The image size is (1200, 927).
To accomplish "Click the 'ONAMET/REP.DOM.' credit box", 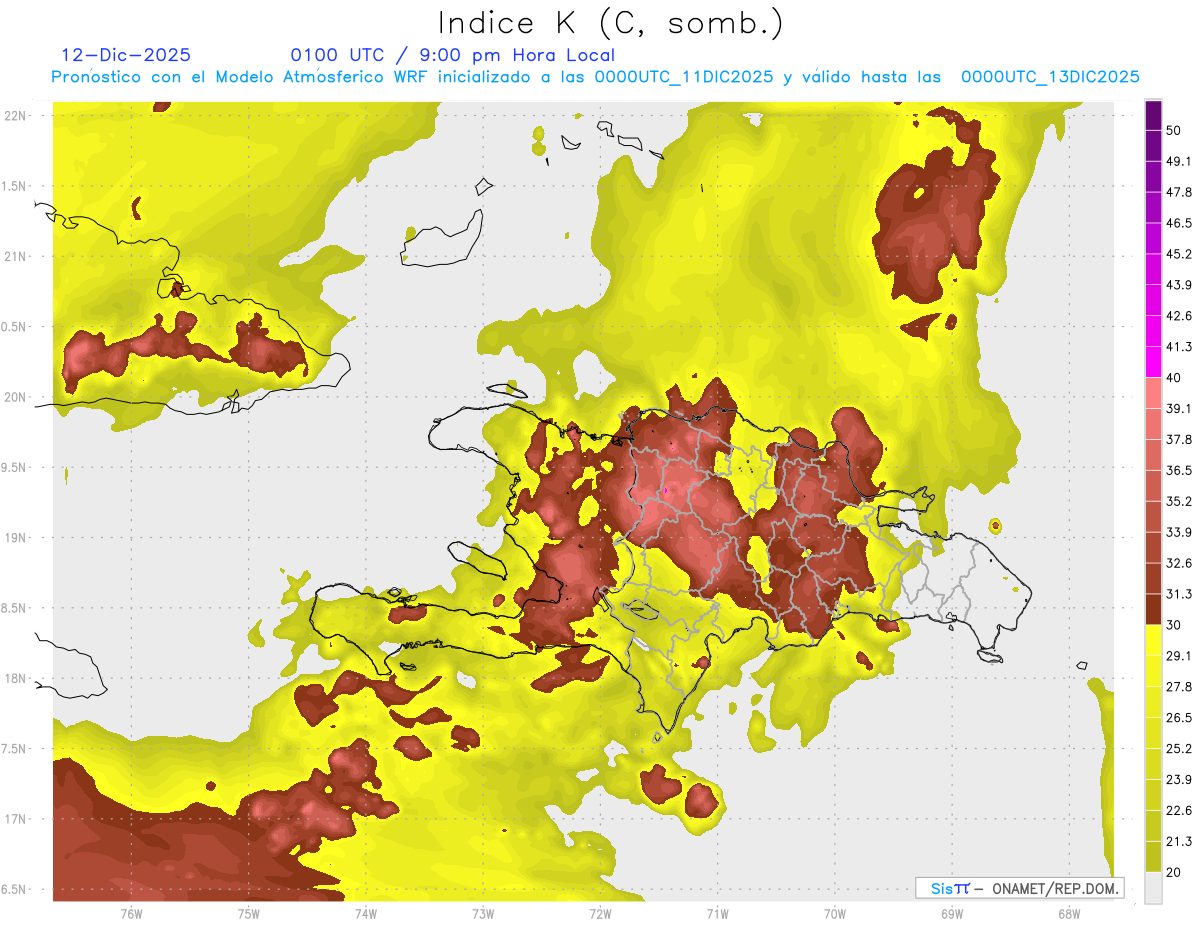I will click(x=1020, y=888).
